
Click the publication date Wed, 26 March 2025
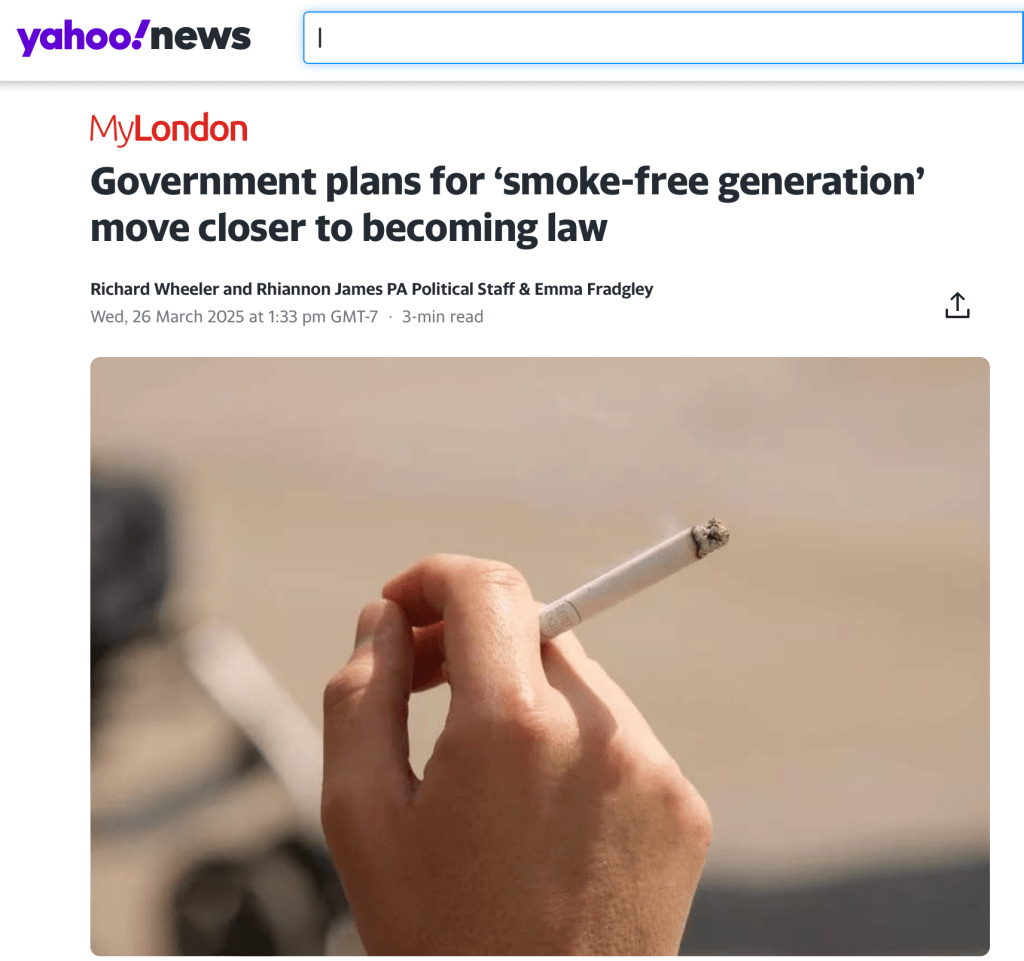coord(167,317)
